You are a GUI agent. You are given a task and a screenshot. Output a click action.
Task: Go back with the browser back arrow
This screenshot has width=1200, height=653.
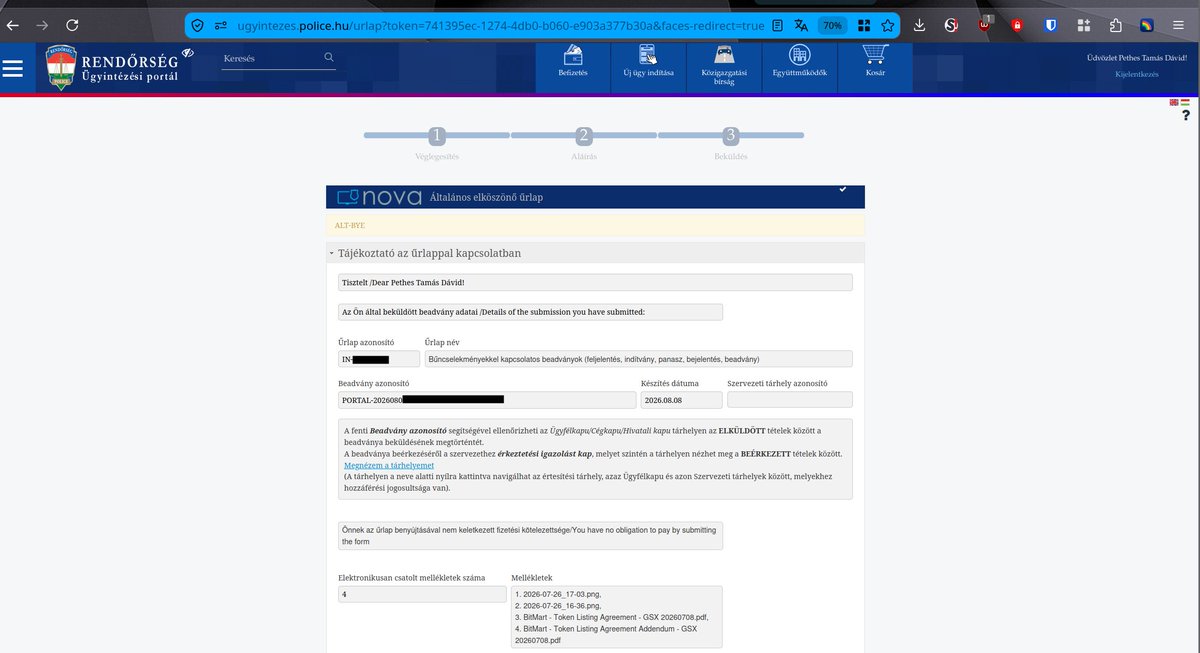pos(12,25)
